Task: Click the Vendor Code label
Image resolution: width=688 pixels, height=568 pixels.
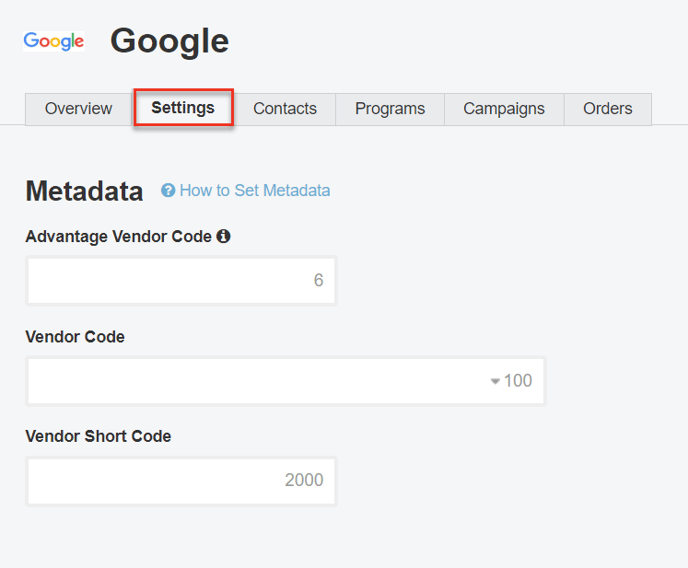Action: (x=75, y=337)
